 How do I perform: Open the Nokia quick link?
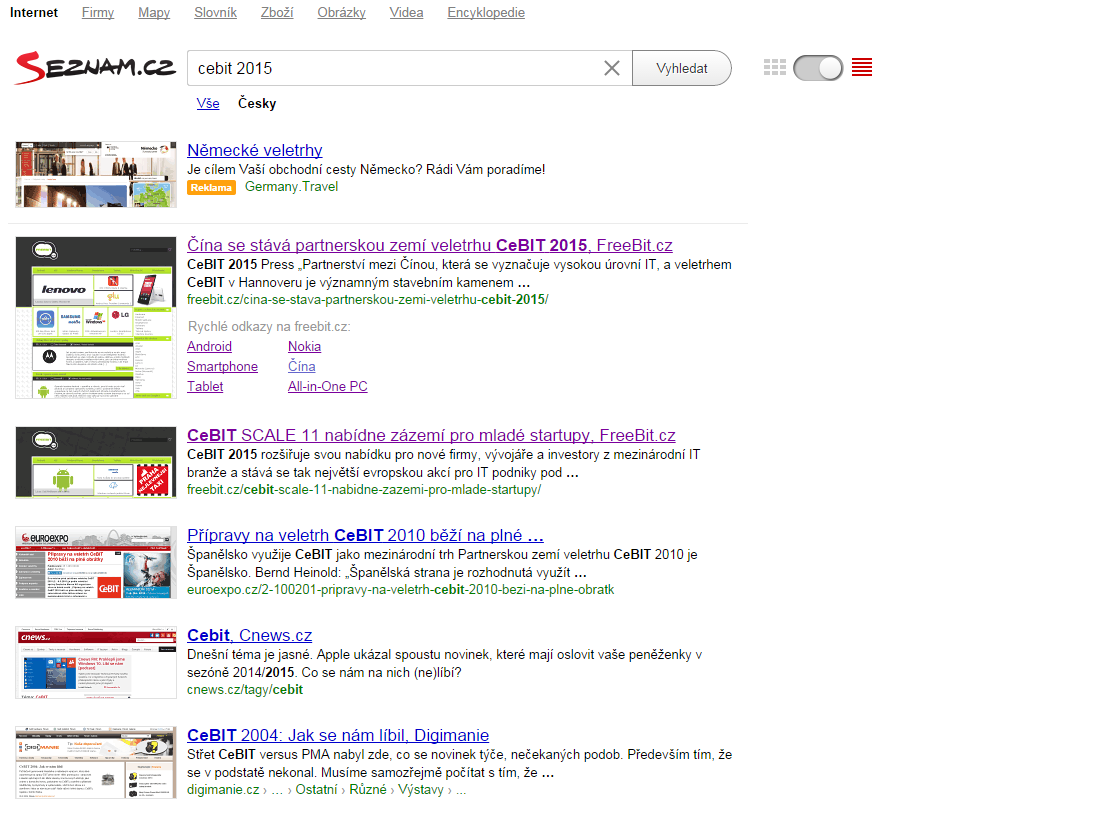pyautogui.click(x=304, y=346)
